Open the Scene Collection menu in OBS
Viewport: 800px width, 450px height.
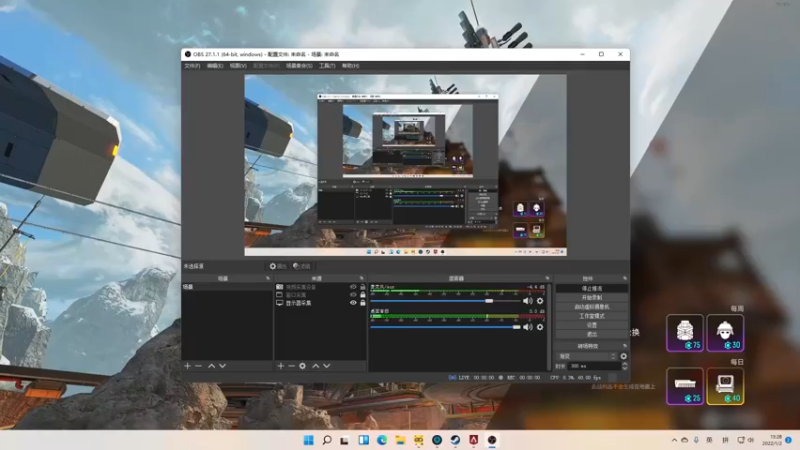(299, 66)
